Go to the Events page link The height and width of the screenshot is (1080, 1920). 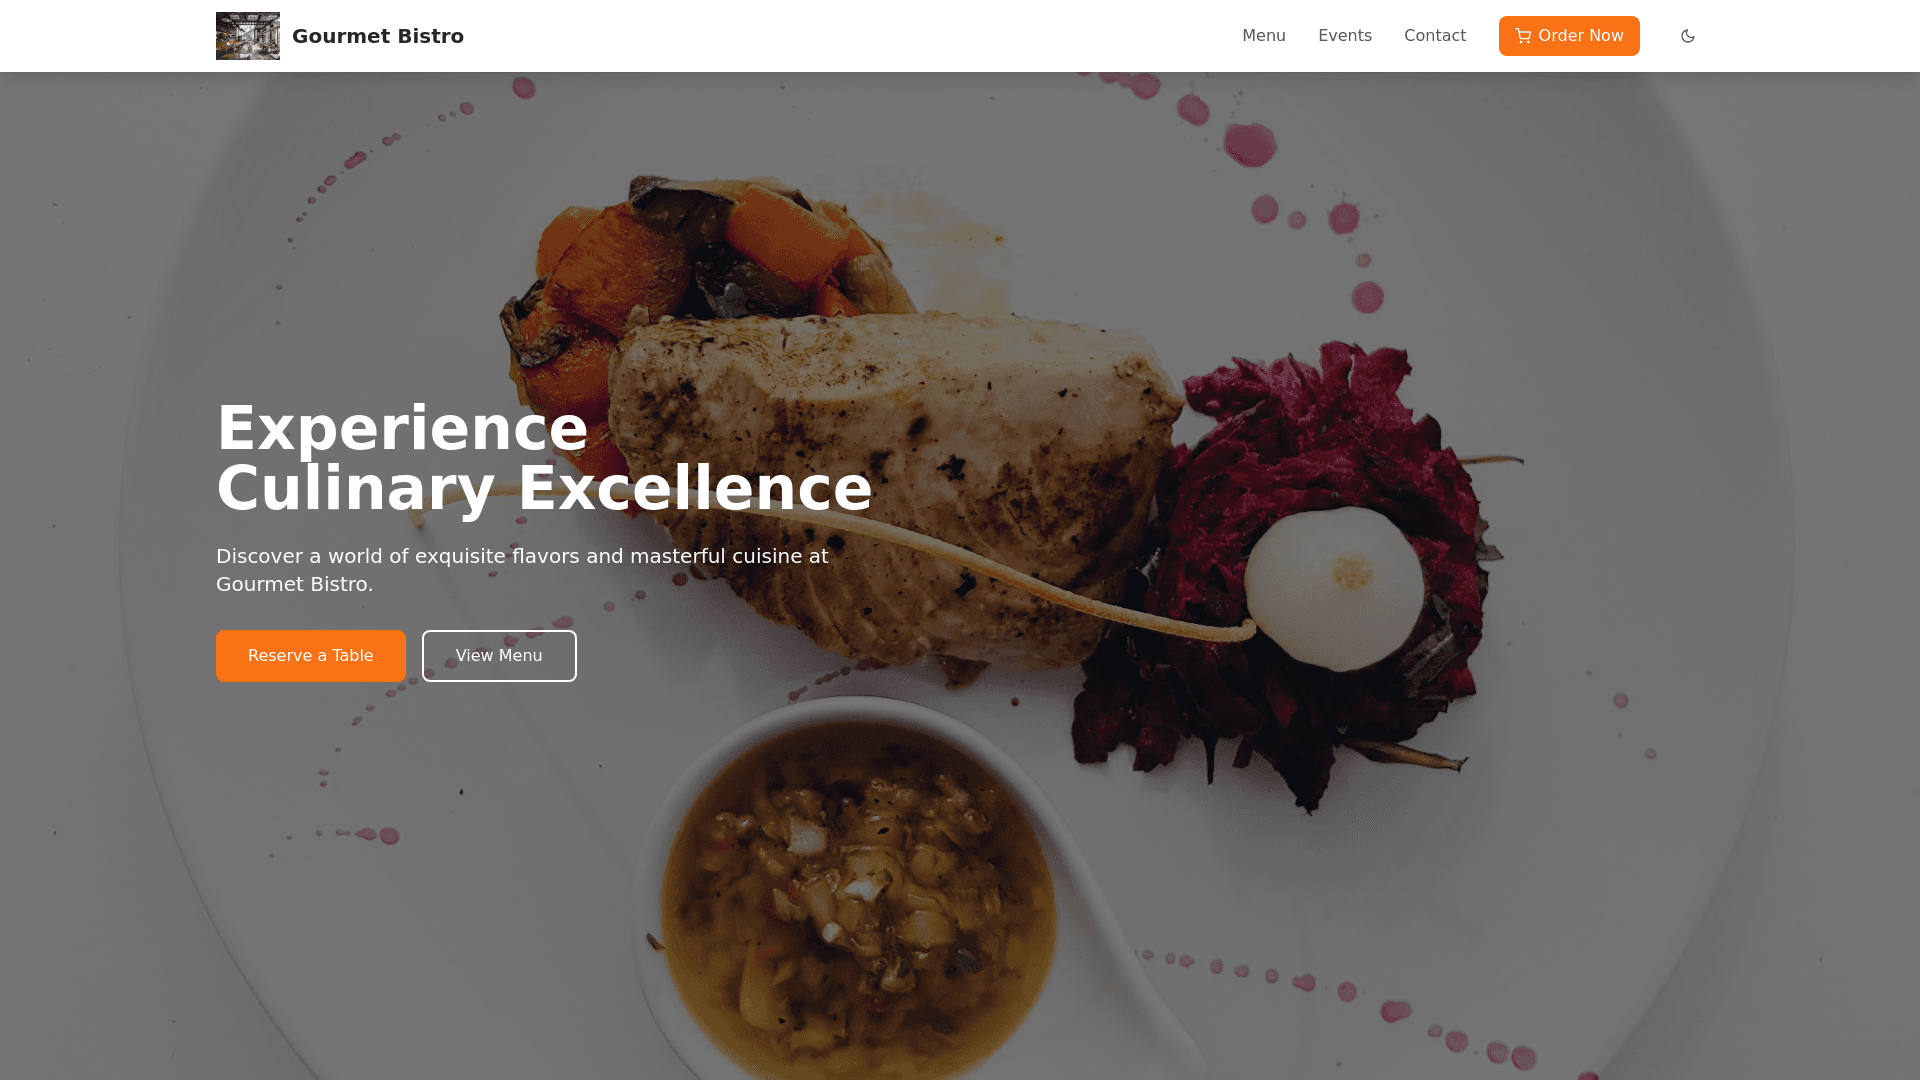click(x=1345, y=36)
